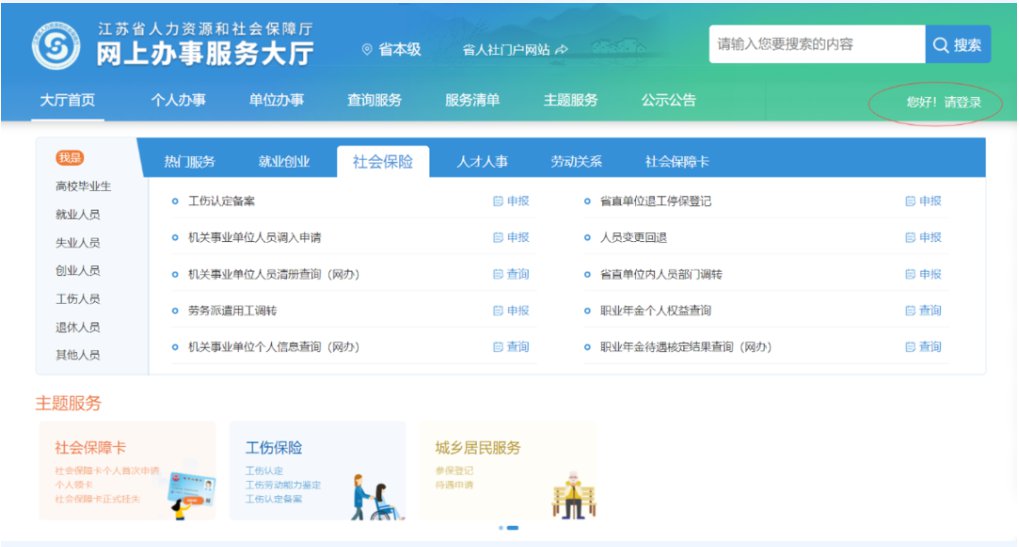The image size is (1019, 547).
Task: Open the 个人办事 navigation menu
Action: click(x=178, y=100)
